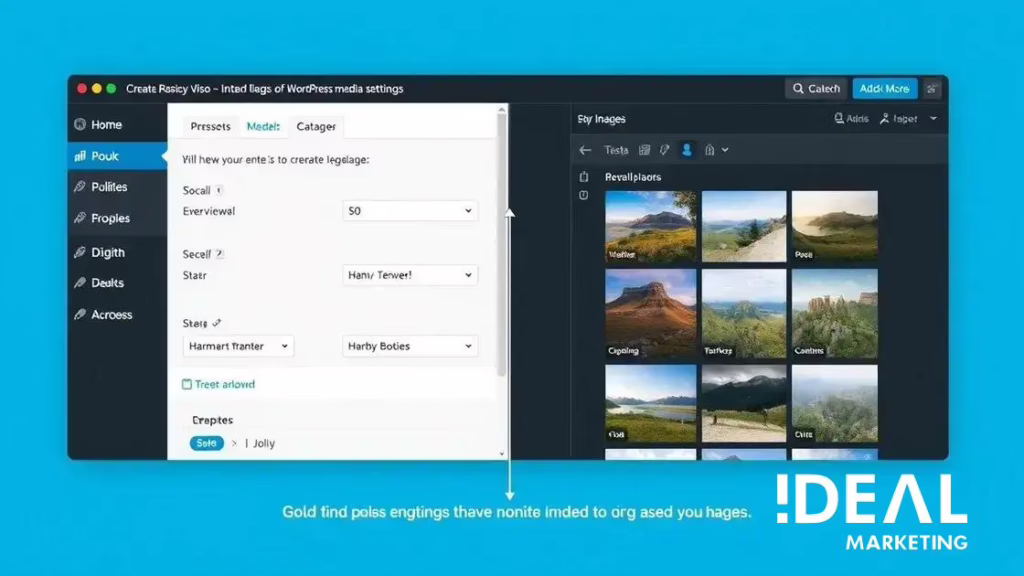This screenshot has height=576, width=1024.
Task: Select the first landscape thumbnail with tree
Action: click(x=650, y=226)
